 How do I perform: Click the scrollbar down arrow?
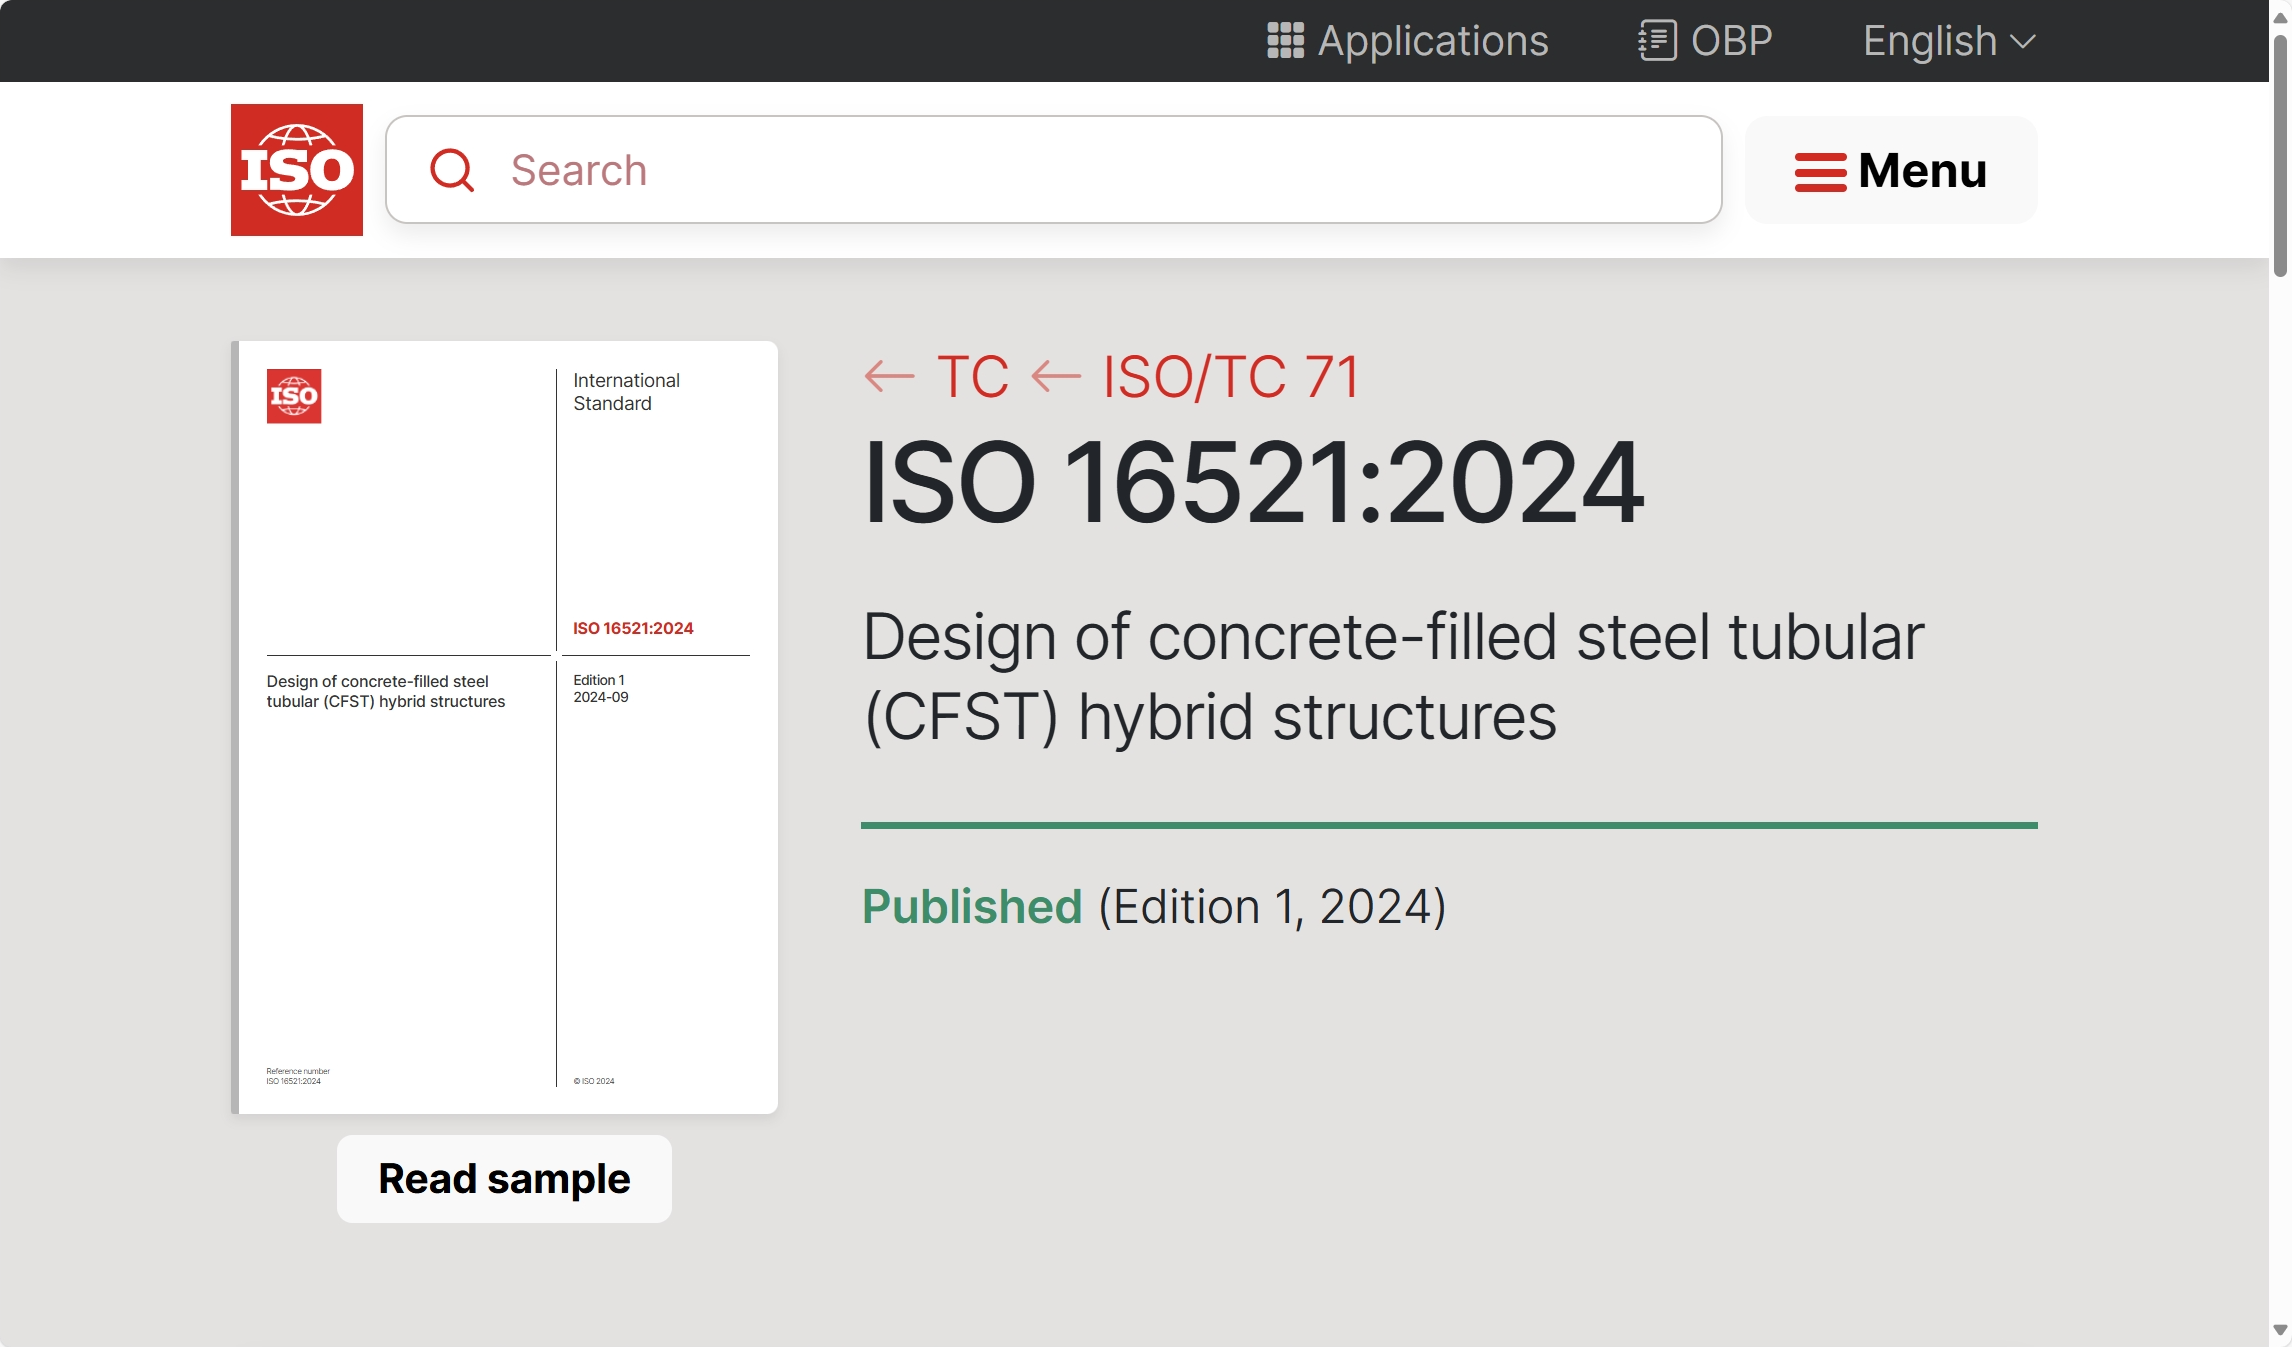pyautogui.click(x=2280, y=1330)
